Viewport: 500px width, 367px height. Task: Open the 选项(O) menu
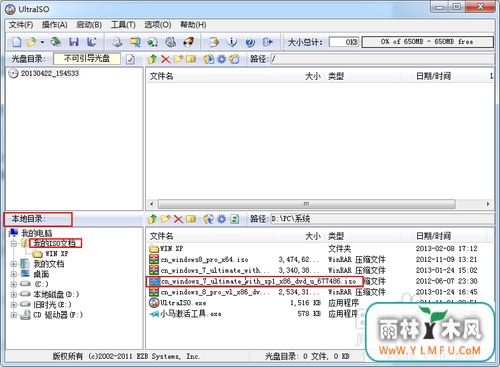click(158, 25)
